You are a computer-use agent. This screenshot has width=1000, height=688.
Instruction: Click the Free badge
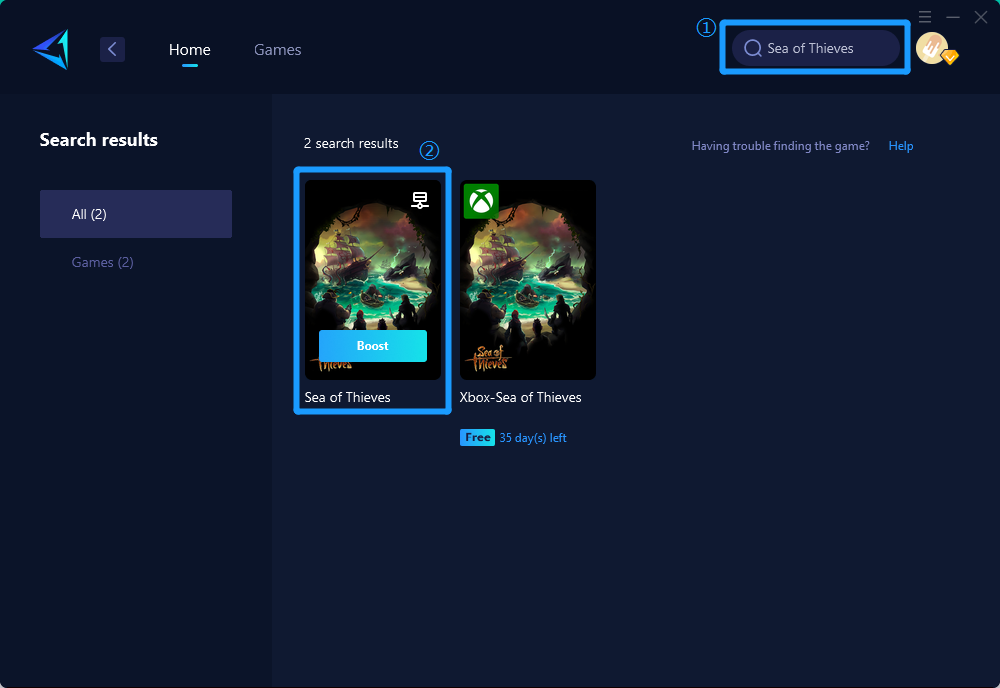(477, 437)
